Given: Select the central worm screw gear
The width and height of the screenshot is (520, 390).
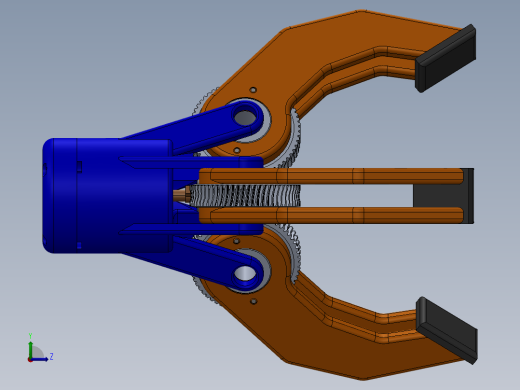Looking at the screenshot, I should pos(245,196).
